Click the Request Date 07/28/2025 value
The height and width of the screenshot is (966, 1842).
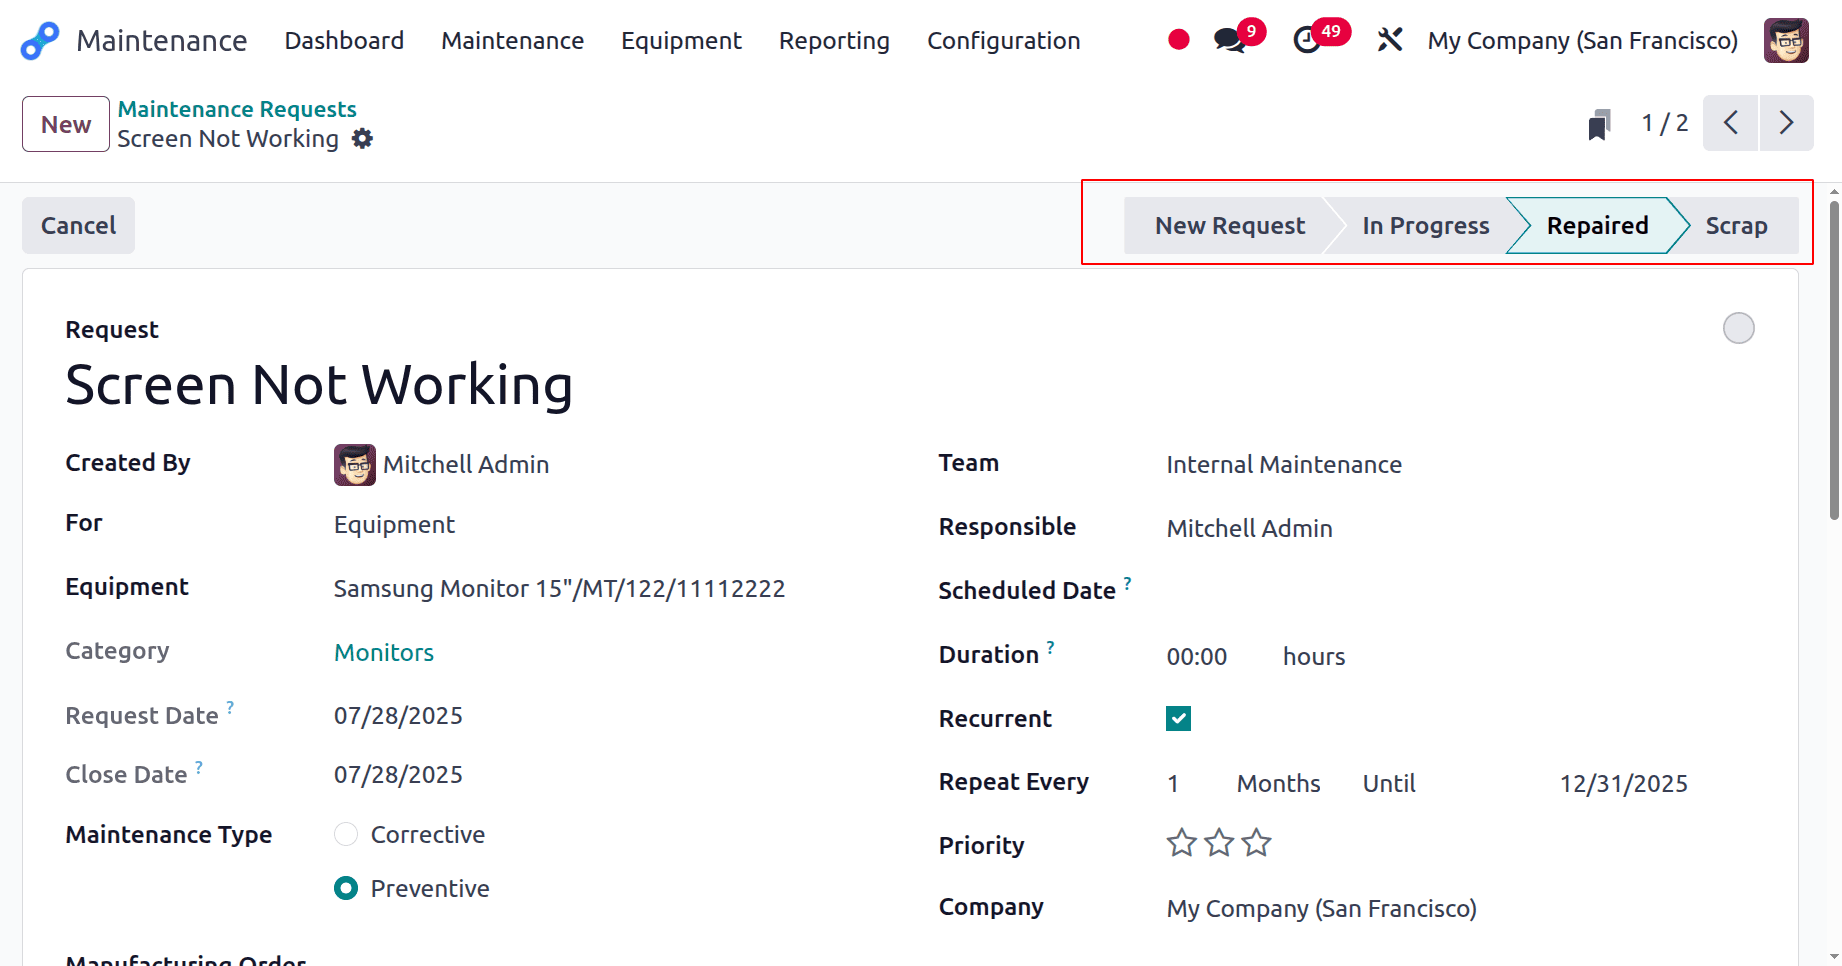pyautogui.click(x=398, y=716)
